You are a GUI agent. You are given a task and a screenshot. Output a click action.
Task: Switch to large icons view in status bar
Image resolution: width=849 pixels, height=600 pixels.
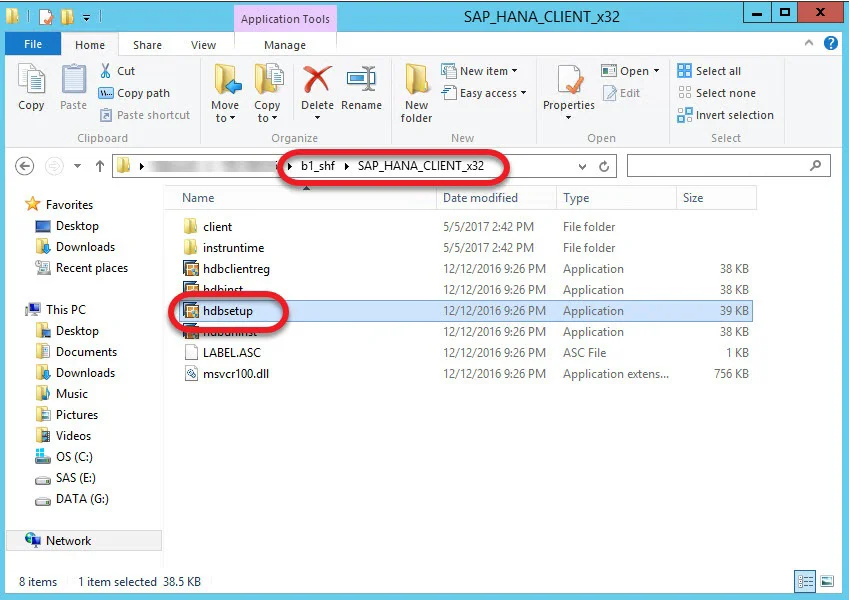coord(826,581)
